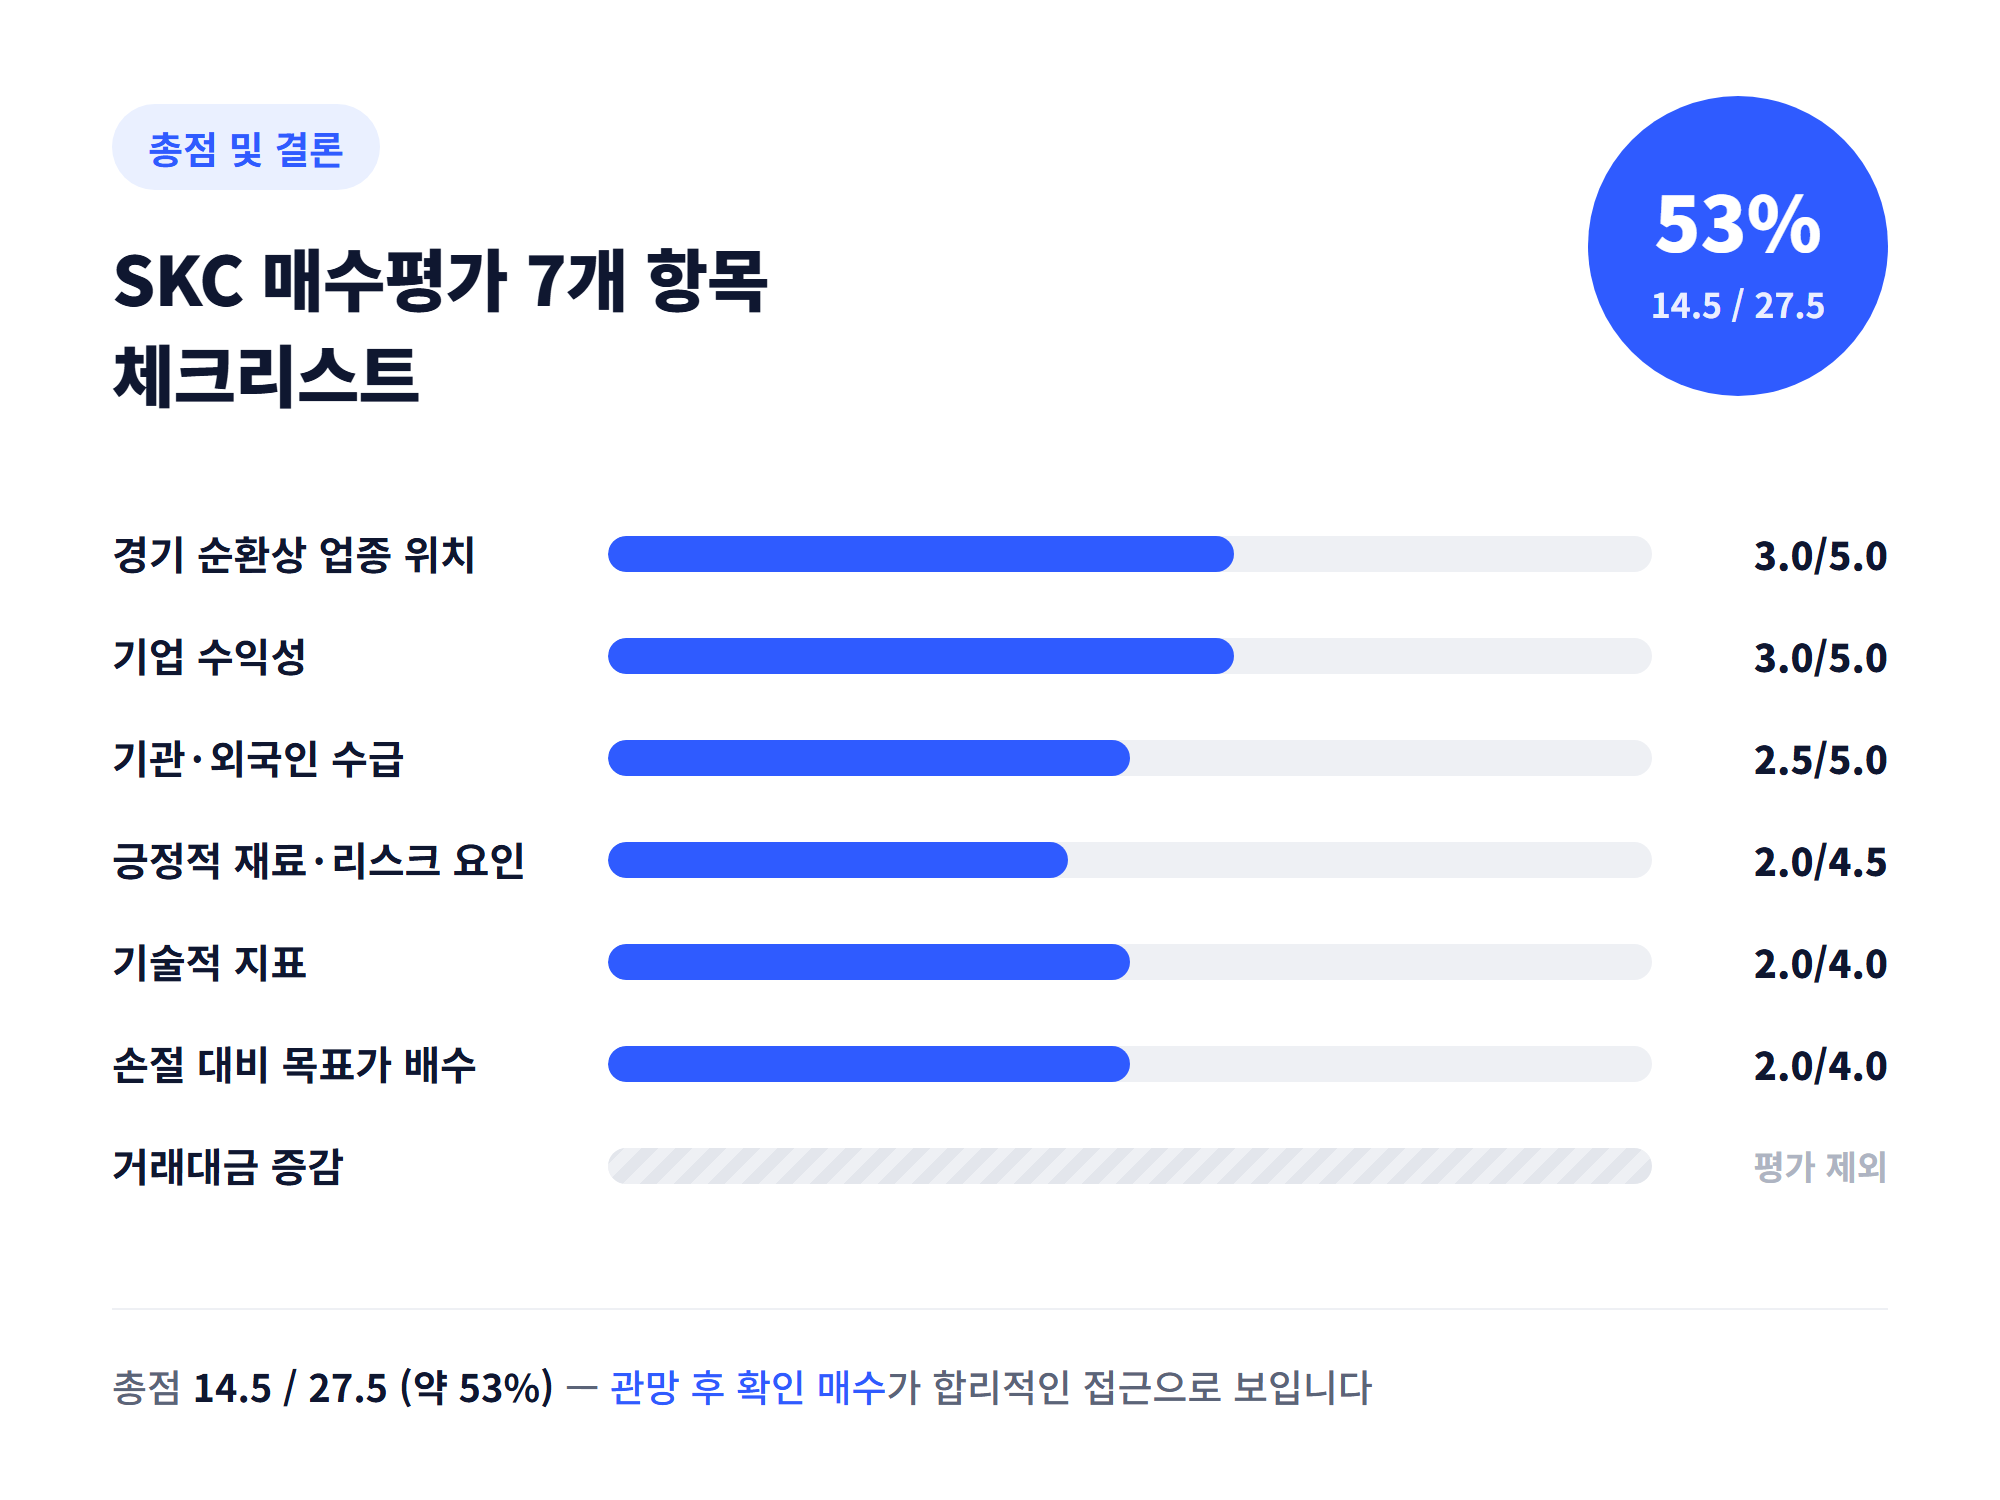This screenshot has width=2000, height=1500.
Task: Click the SKC 매수평가 7개 항목 체크리스트 title
Action: point(440,328)
